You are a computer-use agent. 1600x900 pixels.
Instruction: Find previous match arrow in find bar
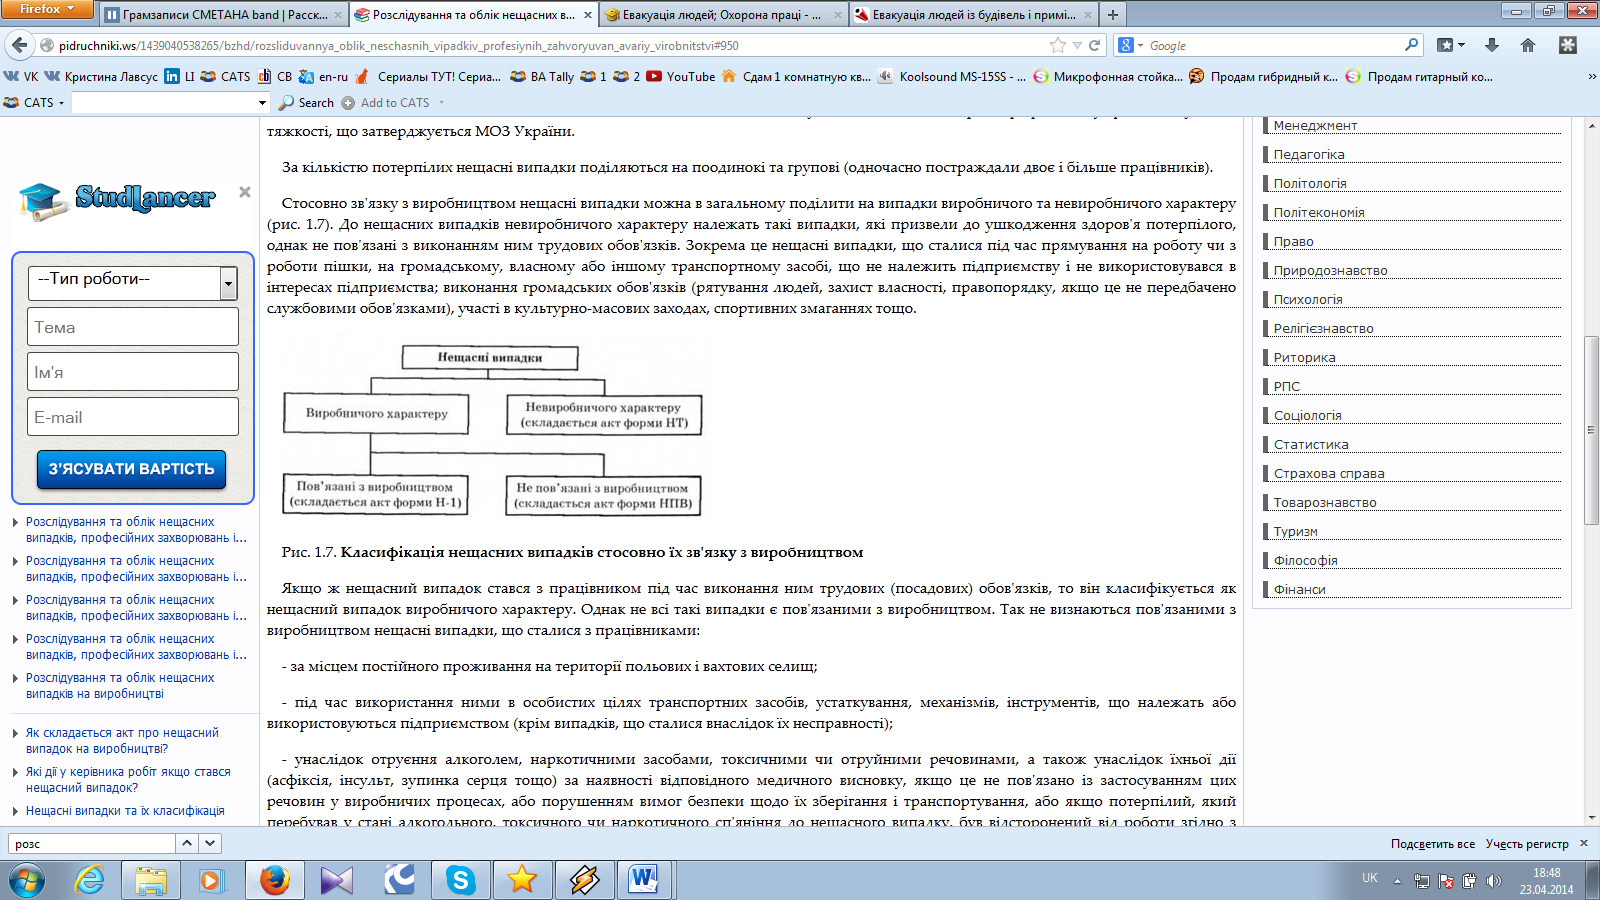pyautogui.click(x=187, y=843)
